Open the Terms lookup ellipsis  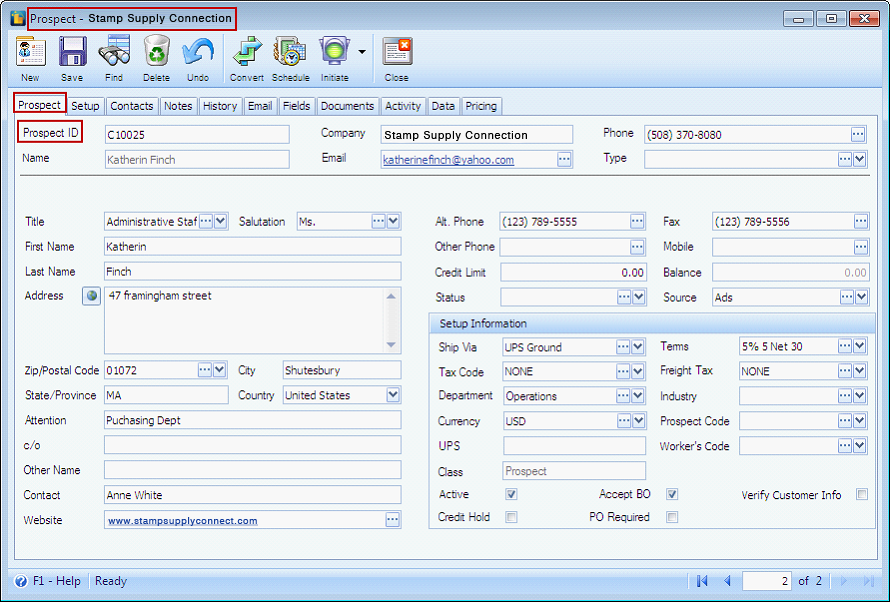coord(846,346)
